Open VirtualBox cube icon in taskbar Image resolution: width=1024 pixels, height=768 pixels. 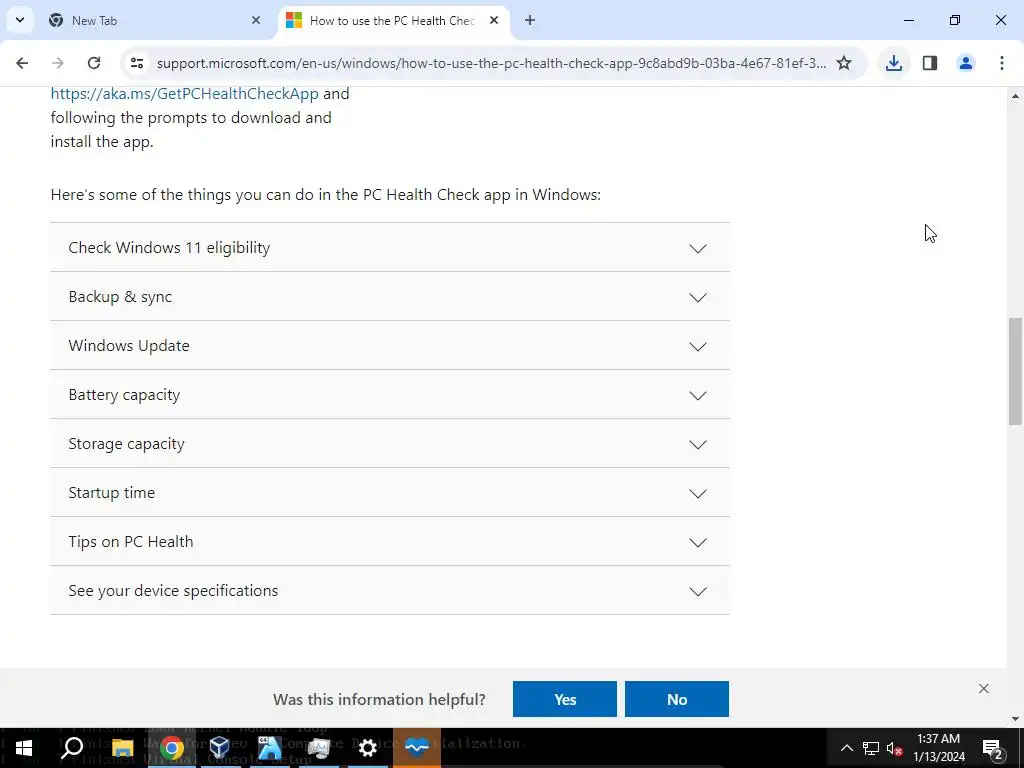coord(220,747)
